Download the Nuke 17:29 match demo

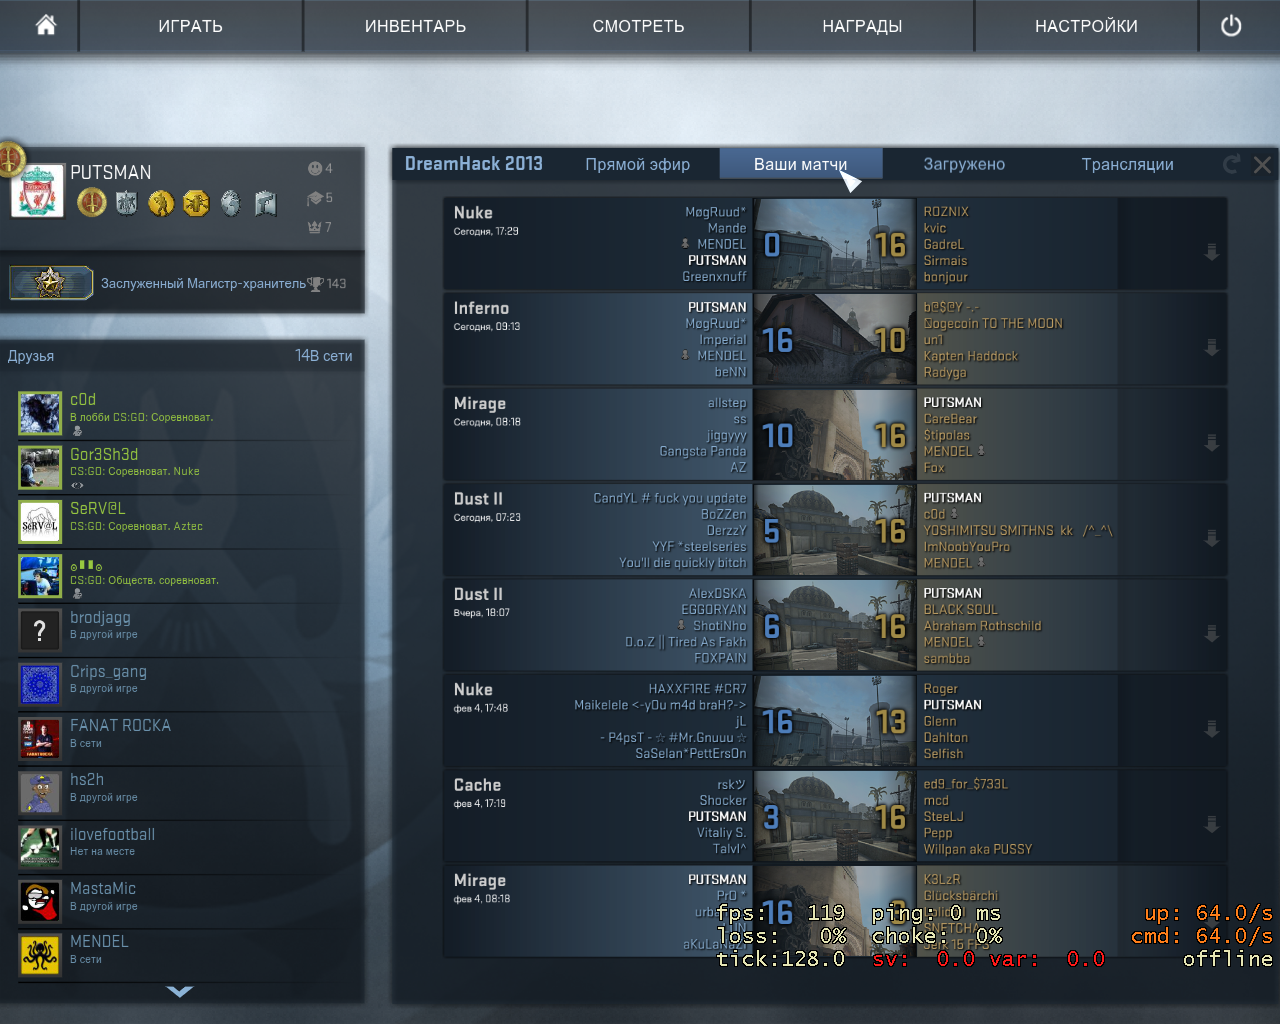click(x=1212, y=252)
